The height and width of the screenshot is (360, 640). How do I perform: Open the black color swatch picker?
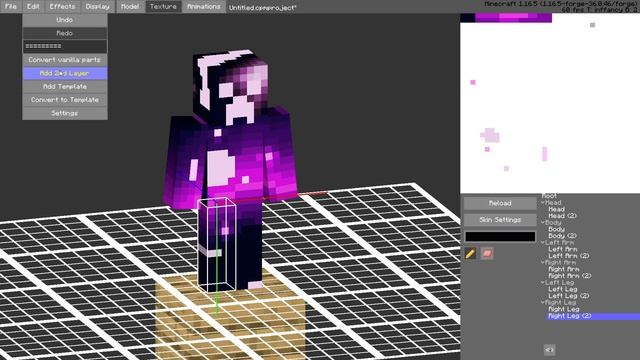click(x=500, y=236)
